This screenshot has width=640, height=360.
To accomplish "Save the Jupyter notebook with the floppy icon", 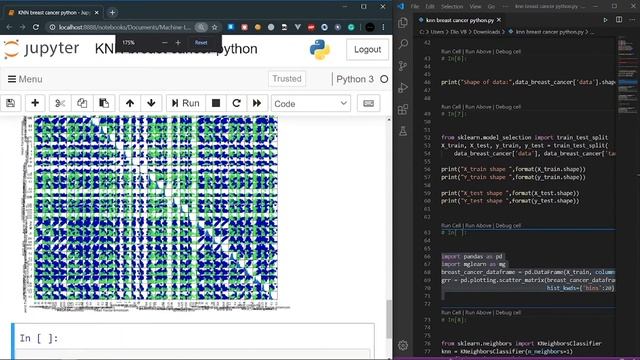I will click(x=11, y=103).
